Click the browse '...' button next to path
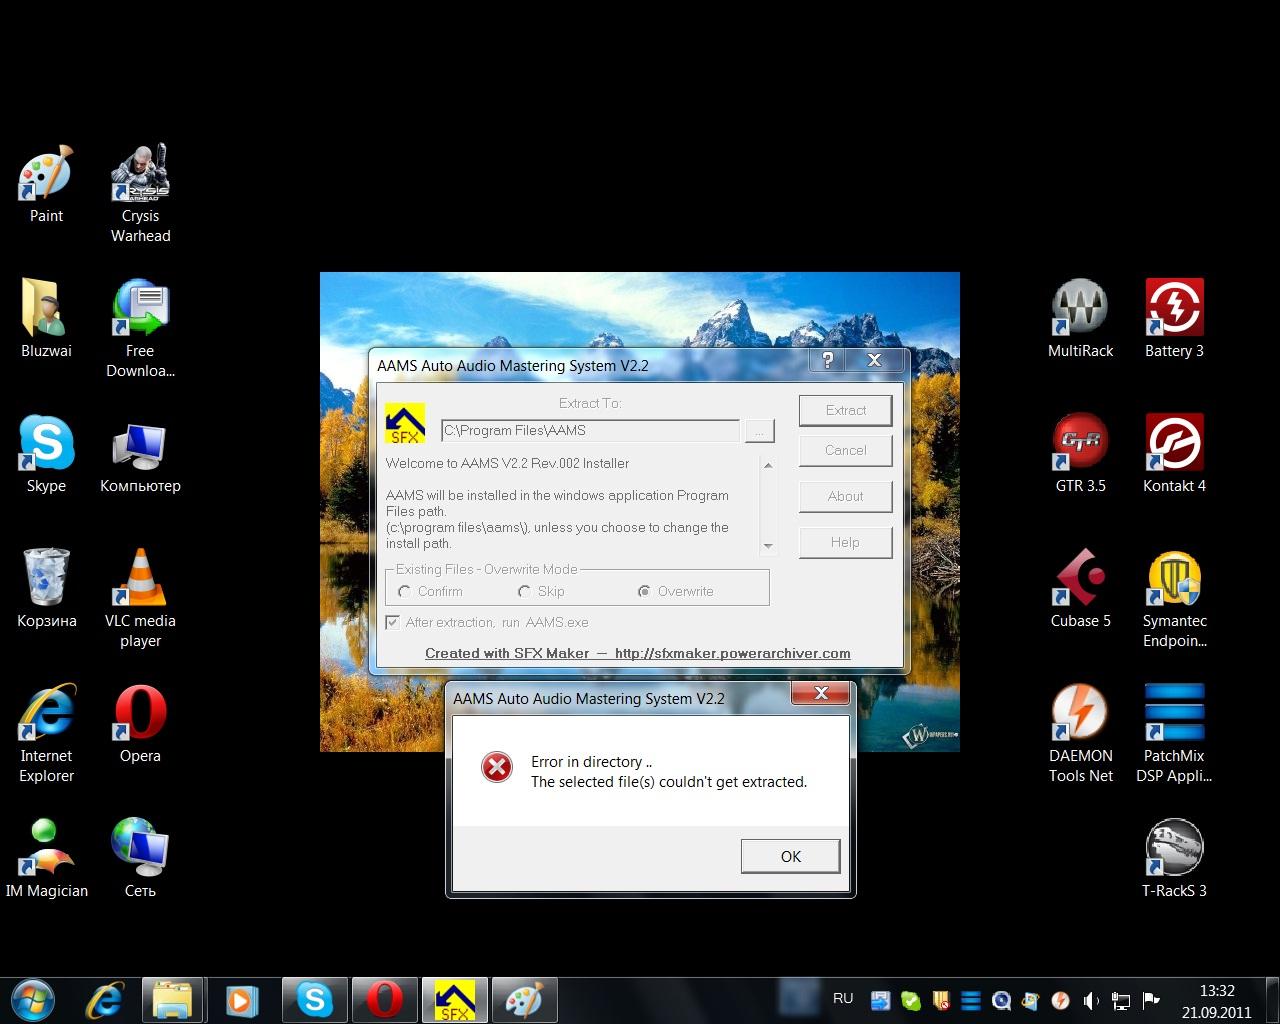The image size is (1280, 1024). pos(760,431)
